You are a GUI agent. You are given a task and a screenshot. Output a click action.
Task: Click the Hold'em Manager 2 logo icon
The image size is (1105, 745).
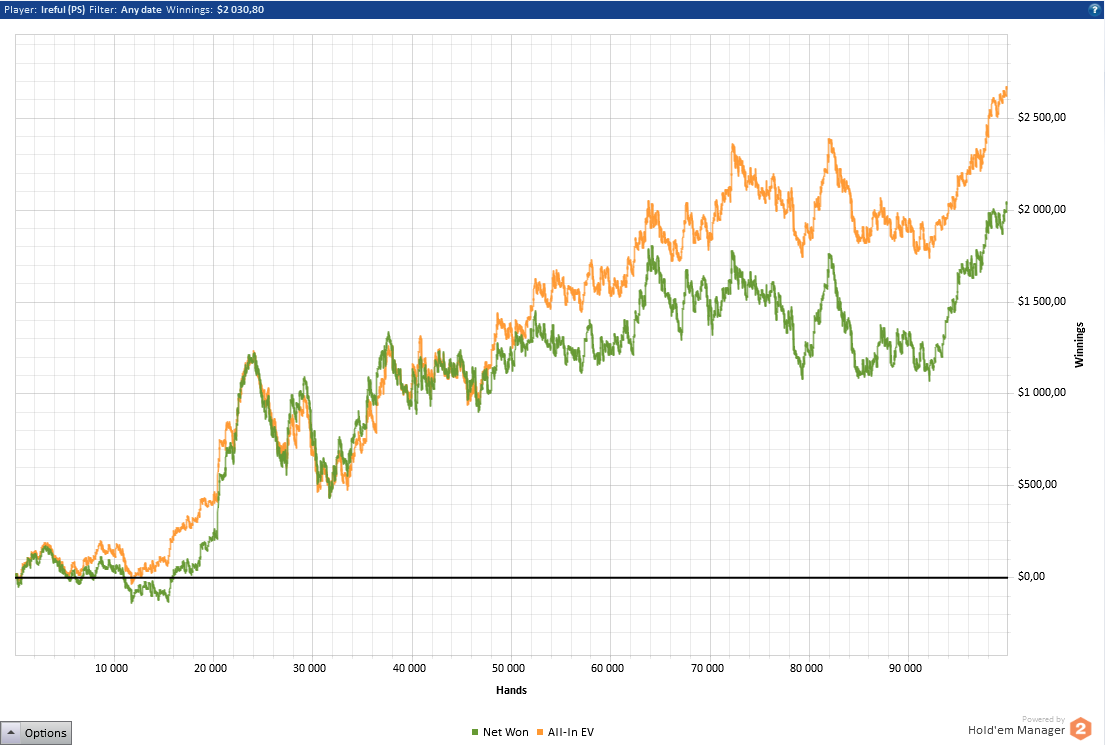[1081, 729]
